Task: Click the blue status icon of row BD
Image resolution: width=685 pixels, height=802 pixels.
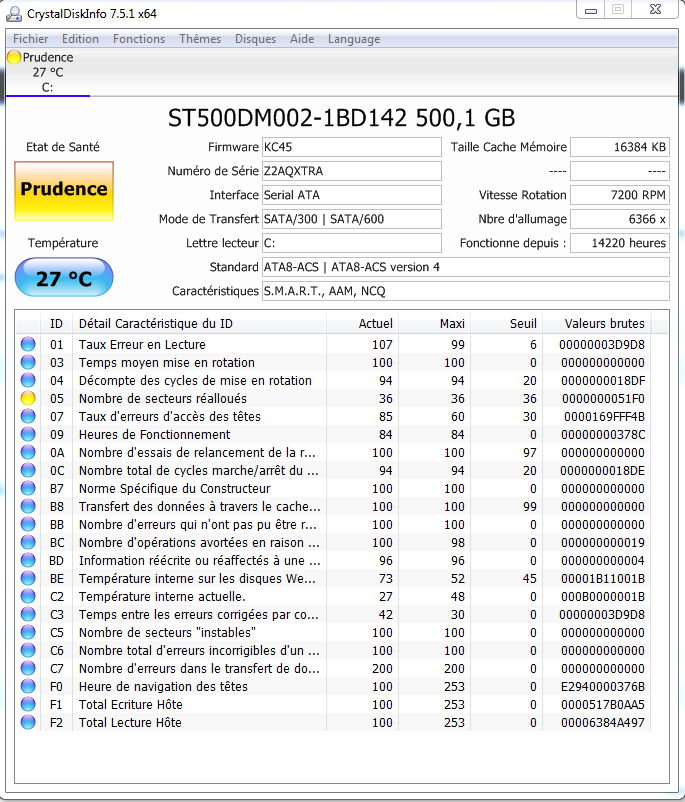Action: (x=28, y=560)
